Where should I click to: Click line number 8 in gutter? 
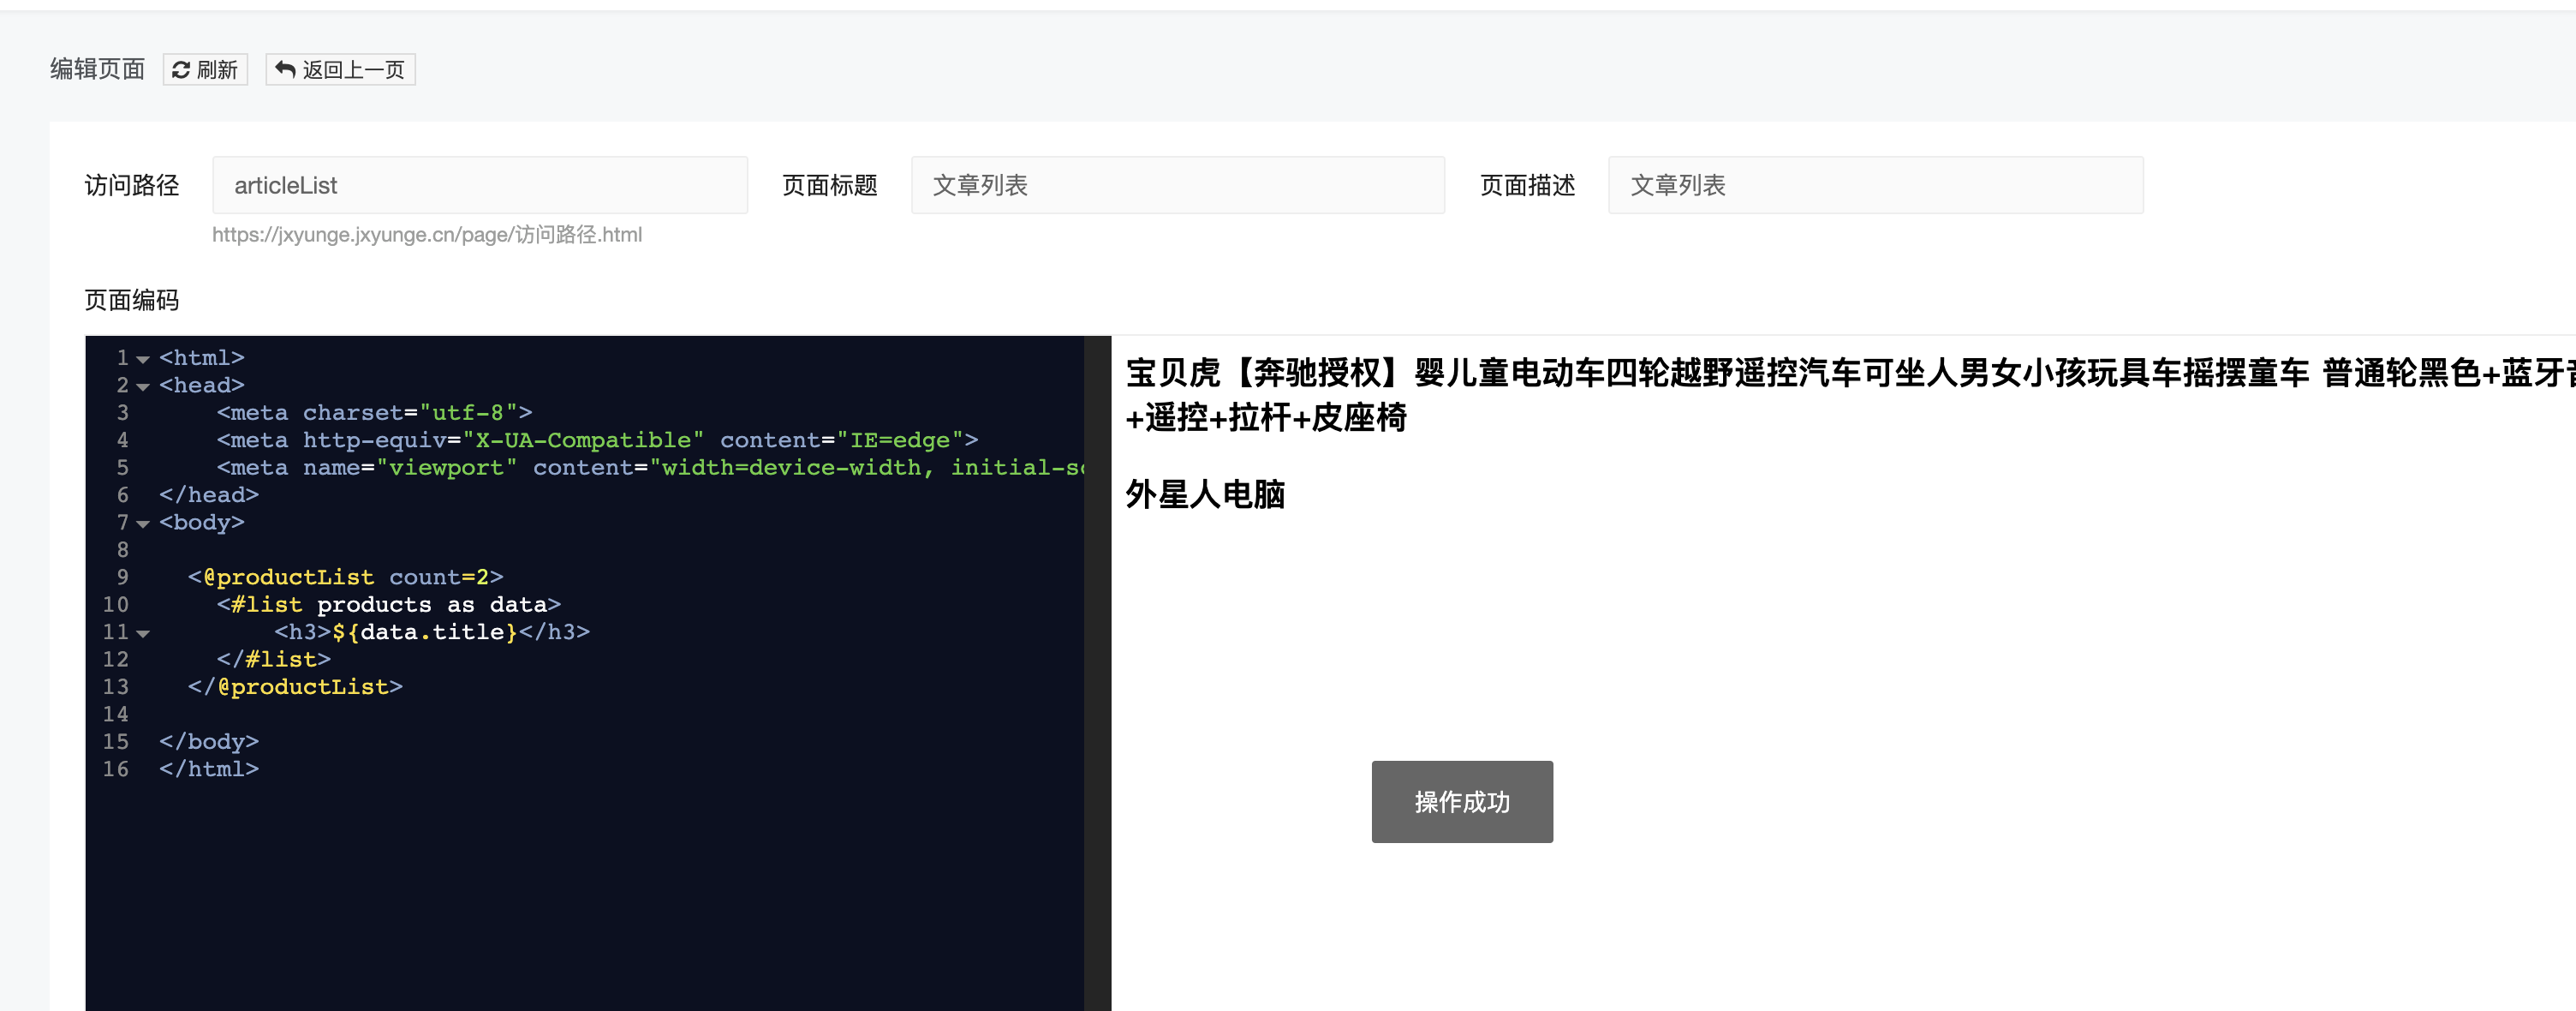pos(122,550)
